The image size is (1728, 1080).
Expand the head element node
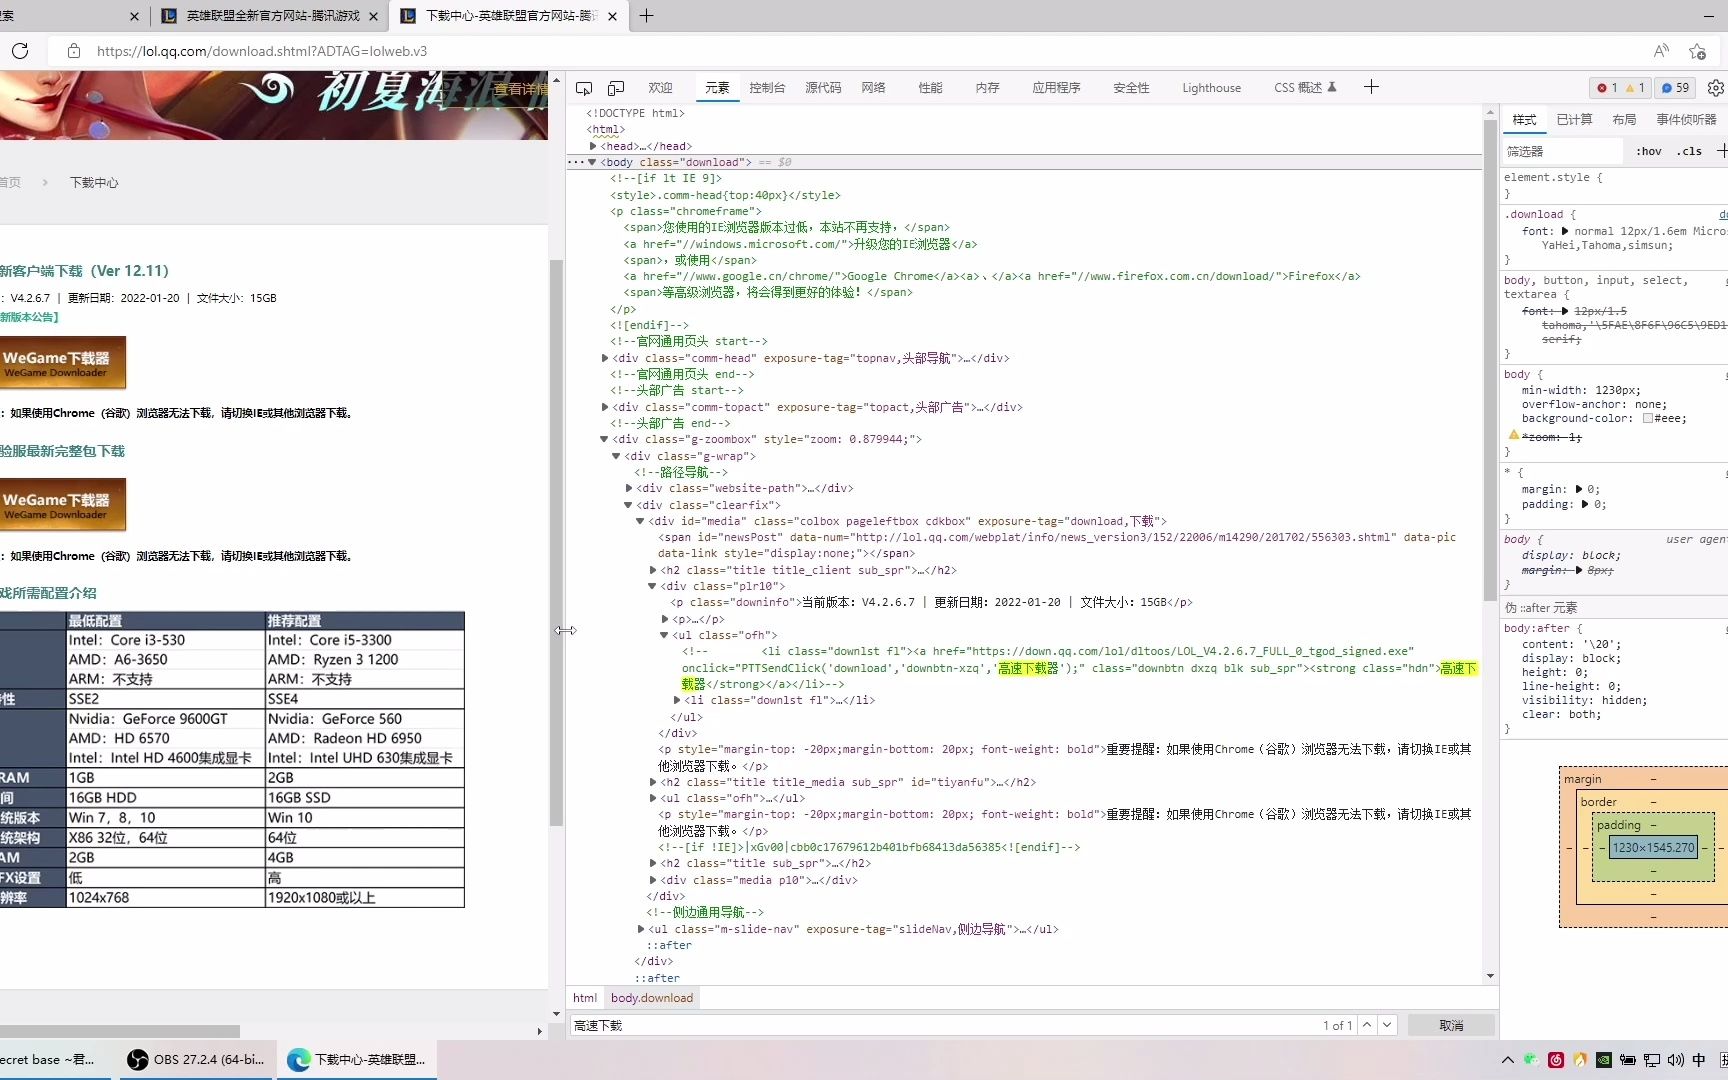[x=593, y=146]
